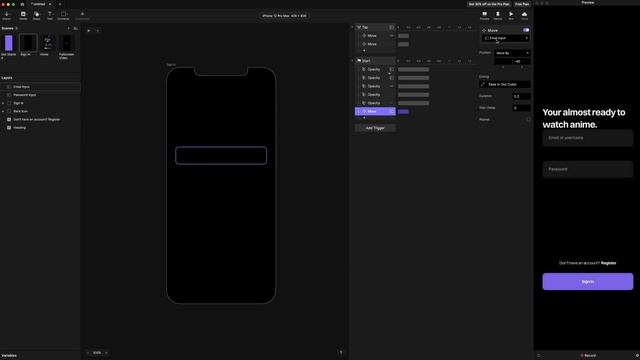640x360 pixels.
Task: Select the Text tool
Action: pos(49,16)
